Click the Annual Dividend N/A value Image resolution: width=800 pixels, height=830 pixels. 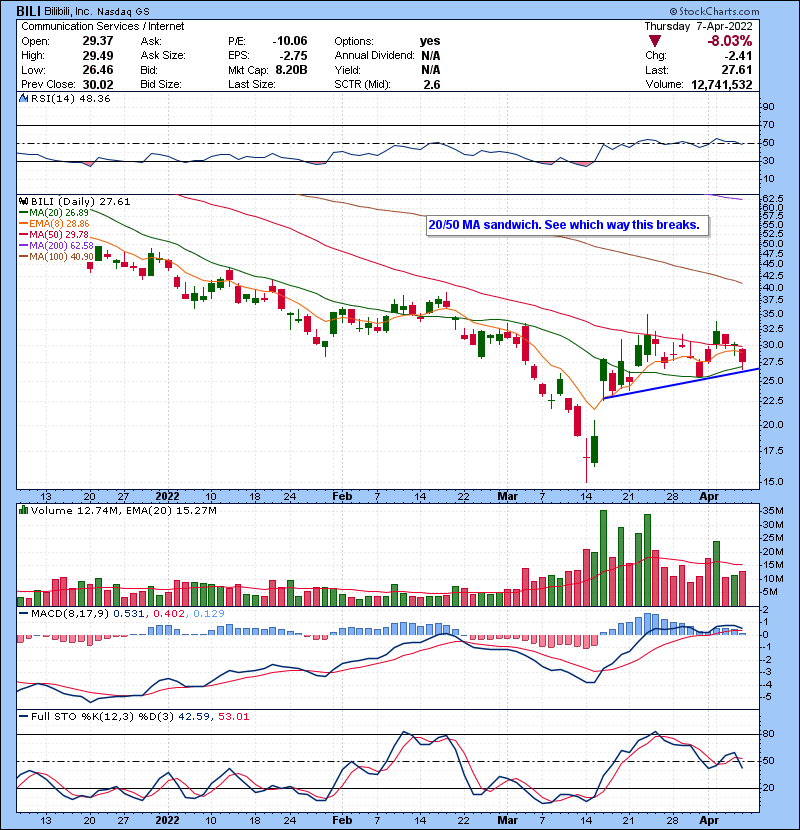tap(431, 56)
